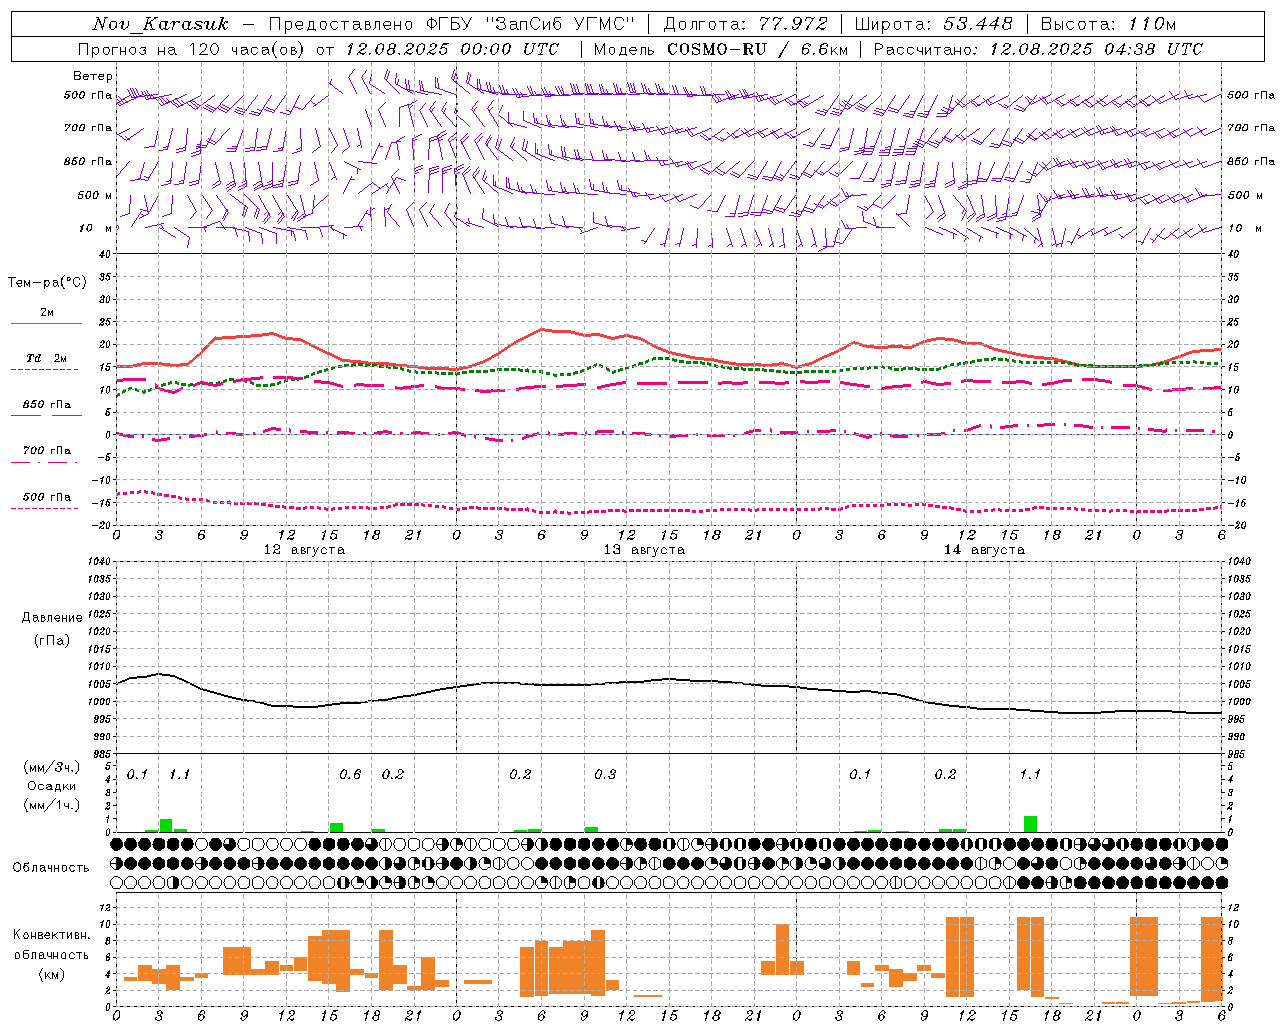
Task: Select the Давление panel label
Action: 52,618
